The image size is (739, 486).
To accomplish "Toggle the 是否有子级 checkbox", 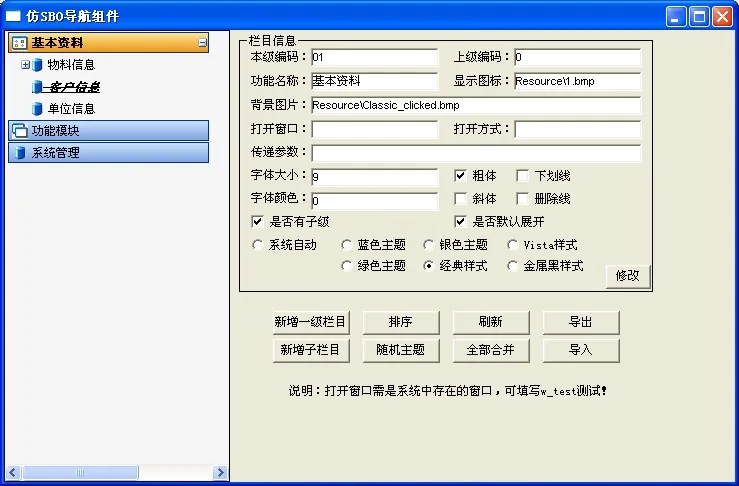I will pyautogui.click(x=257, y=222).
